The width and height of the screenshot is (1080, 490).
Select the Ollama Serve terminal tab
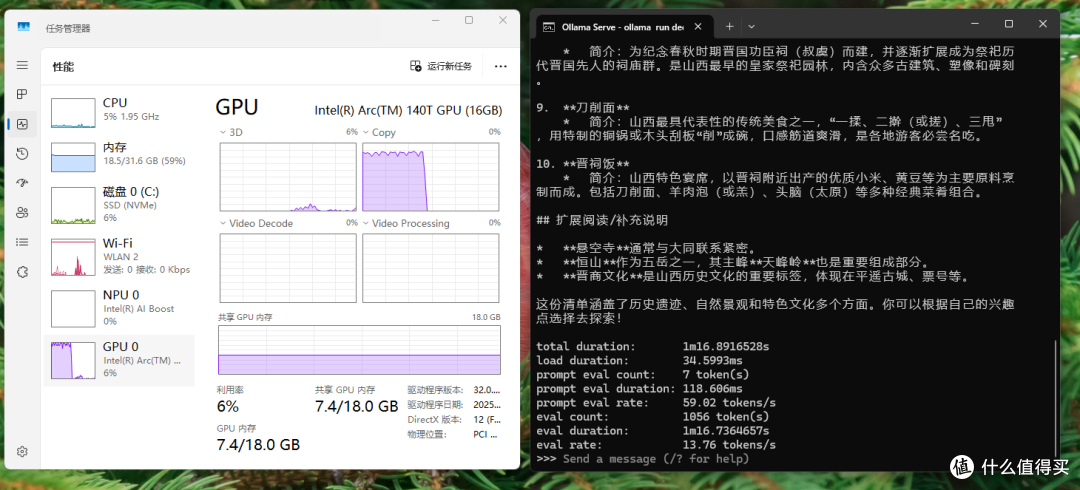pos(623,27)
